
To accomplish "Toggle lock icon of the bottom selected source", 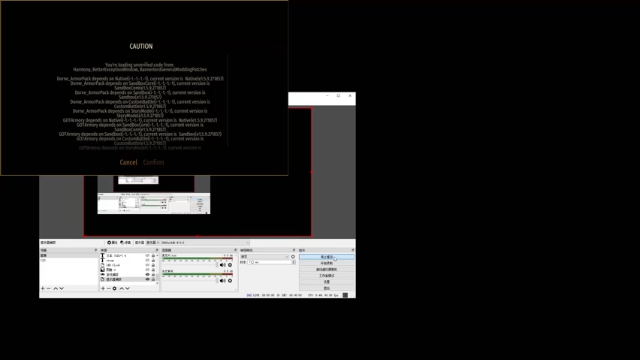I will pos(153,280).
